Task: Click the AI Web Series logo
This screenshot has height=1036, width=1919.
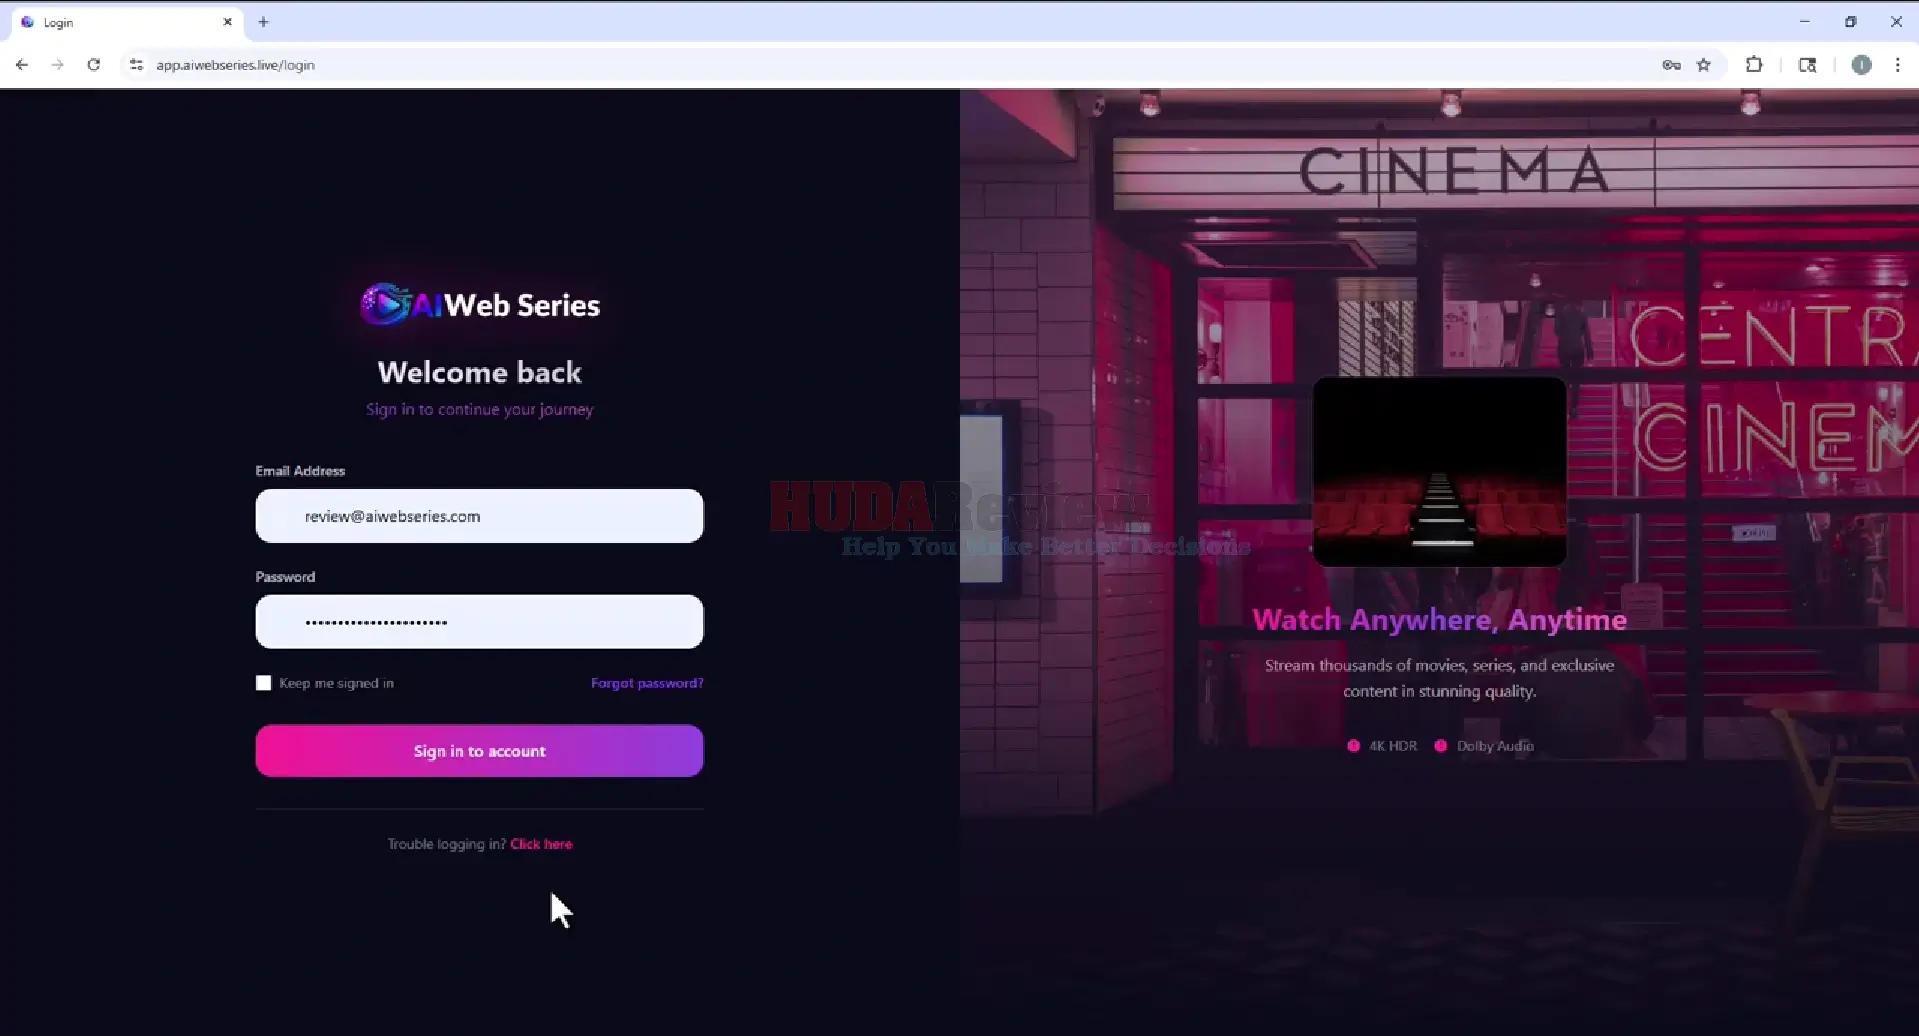Action: click(x=479, y=304)
